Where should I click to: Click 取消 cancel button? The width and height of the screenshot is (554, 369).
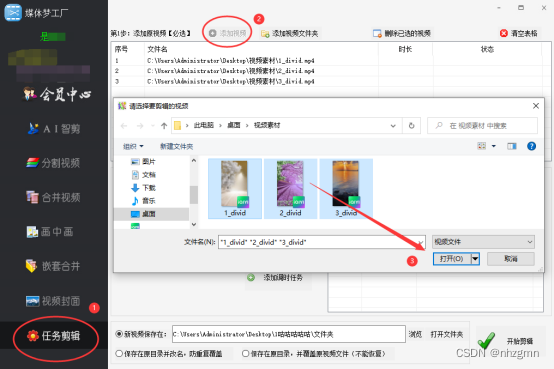[x=511, y=259]
